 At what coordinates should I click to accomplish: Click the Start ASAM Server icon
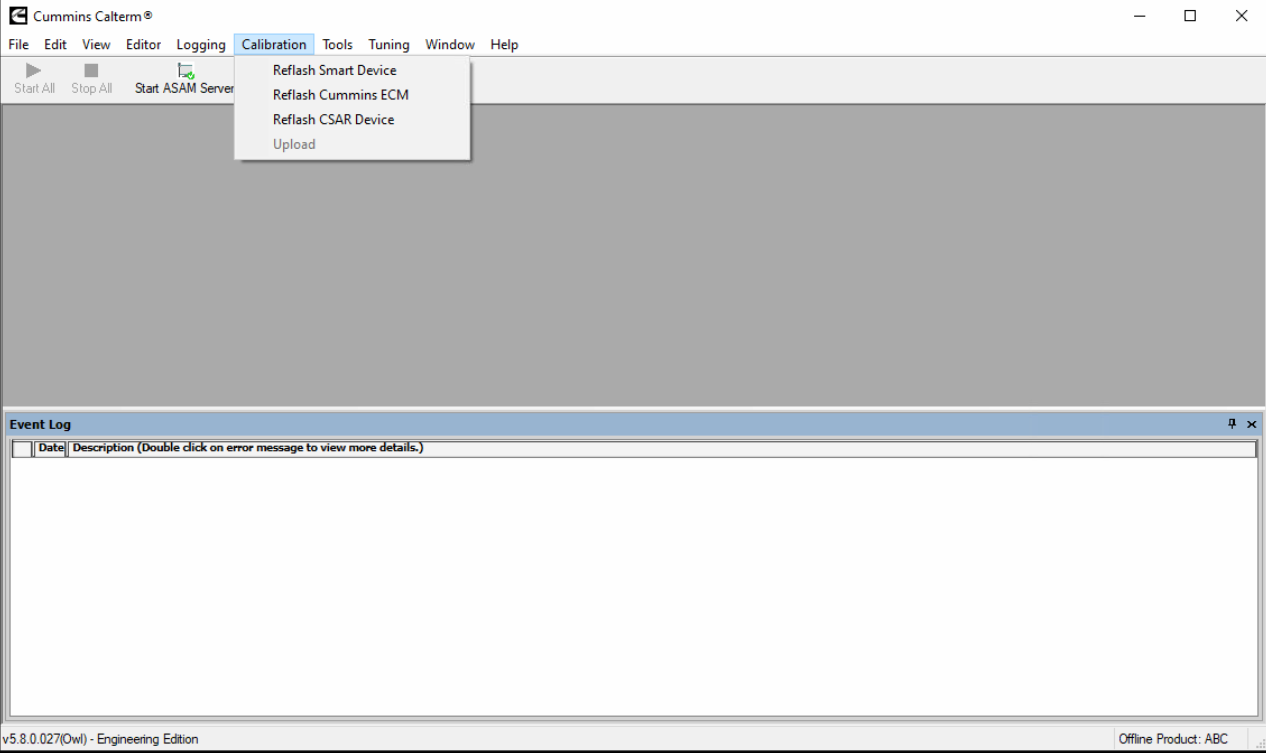pos(185,71)
